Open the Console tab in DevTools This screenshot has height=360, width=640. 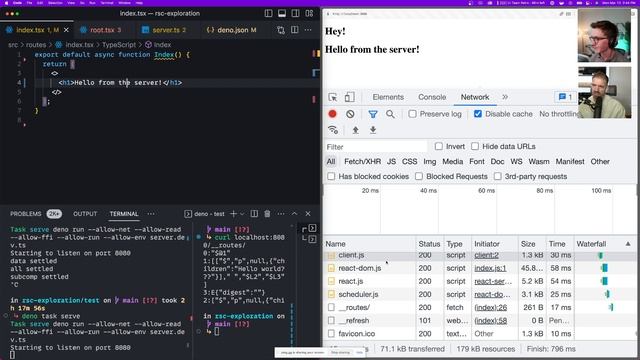point(432,97)
